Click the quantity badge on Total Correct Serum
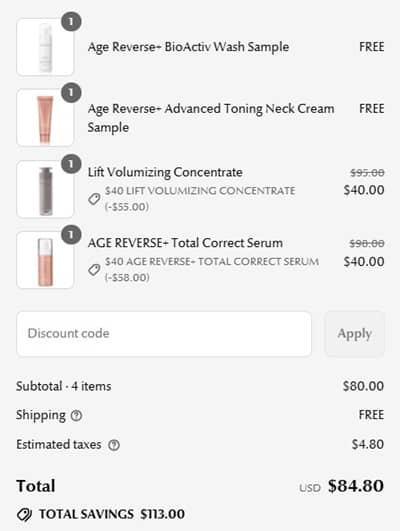 (71, 235)
